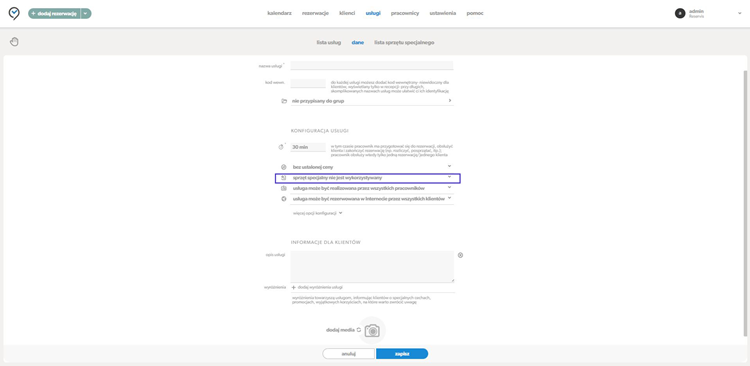Click the admin avatar icon
Image resolution: width=750 pixels, height=366 pixels.
pos(680,13)
